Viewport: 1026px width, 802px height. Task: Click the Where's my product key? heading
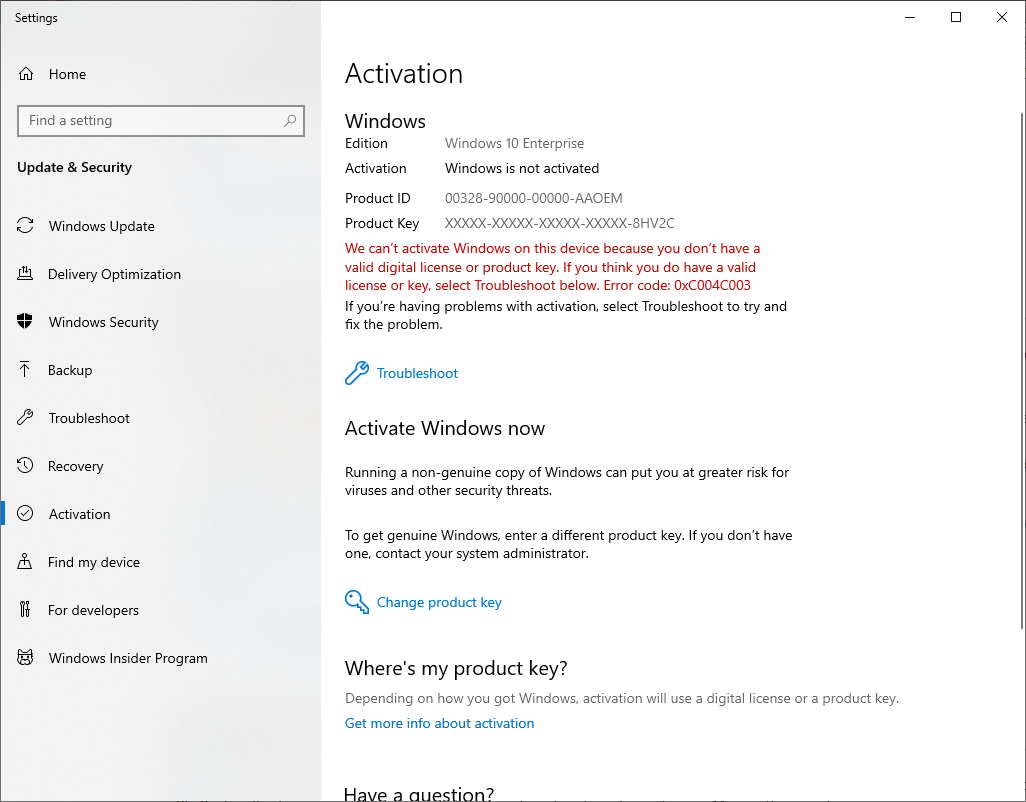456,668
